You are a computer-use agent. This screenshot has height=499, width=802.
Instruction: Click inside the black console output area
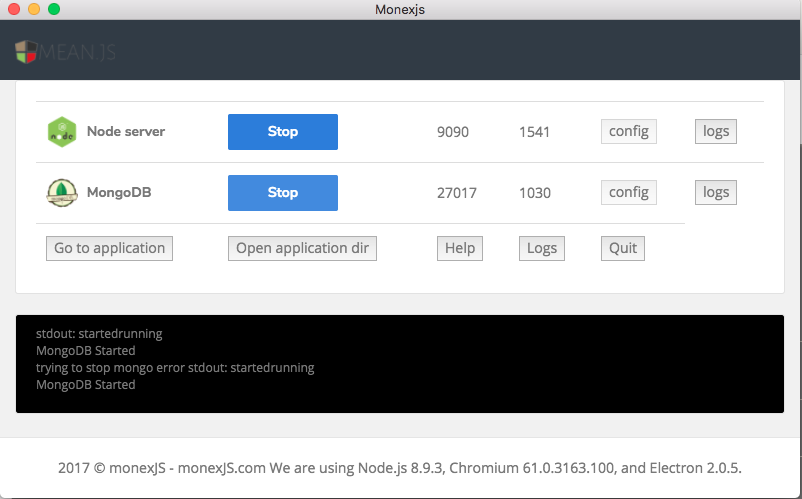pyautogui.click(x=400, y=364)
